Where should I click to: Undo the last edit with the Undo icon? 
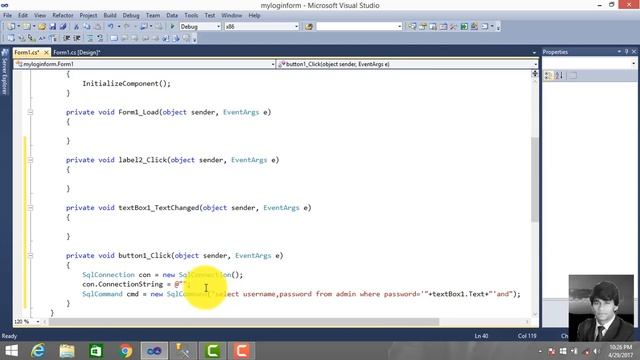(x=111, y=27)
